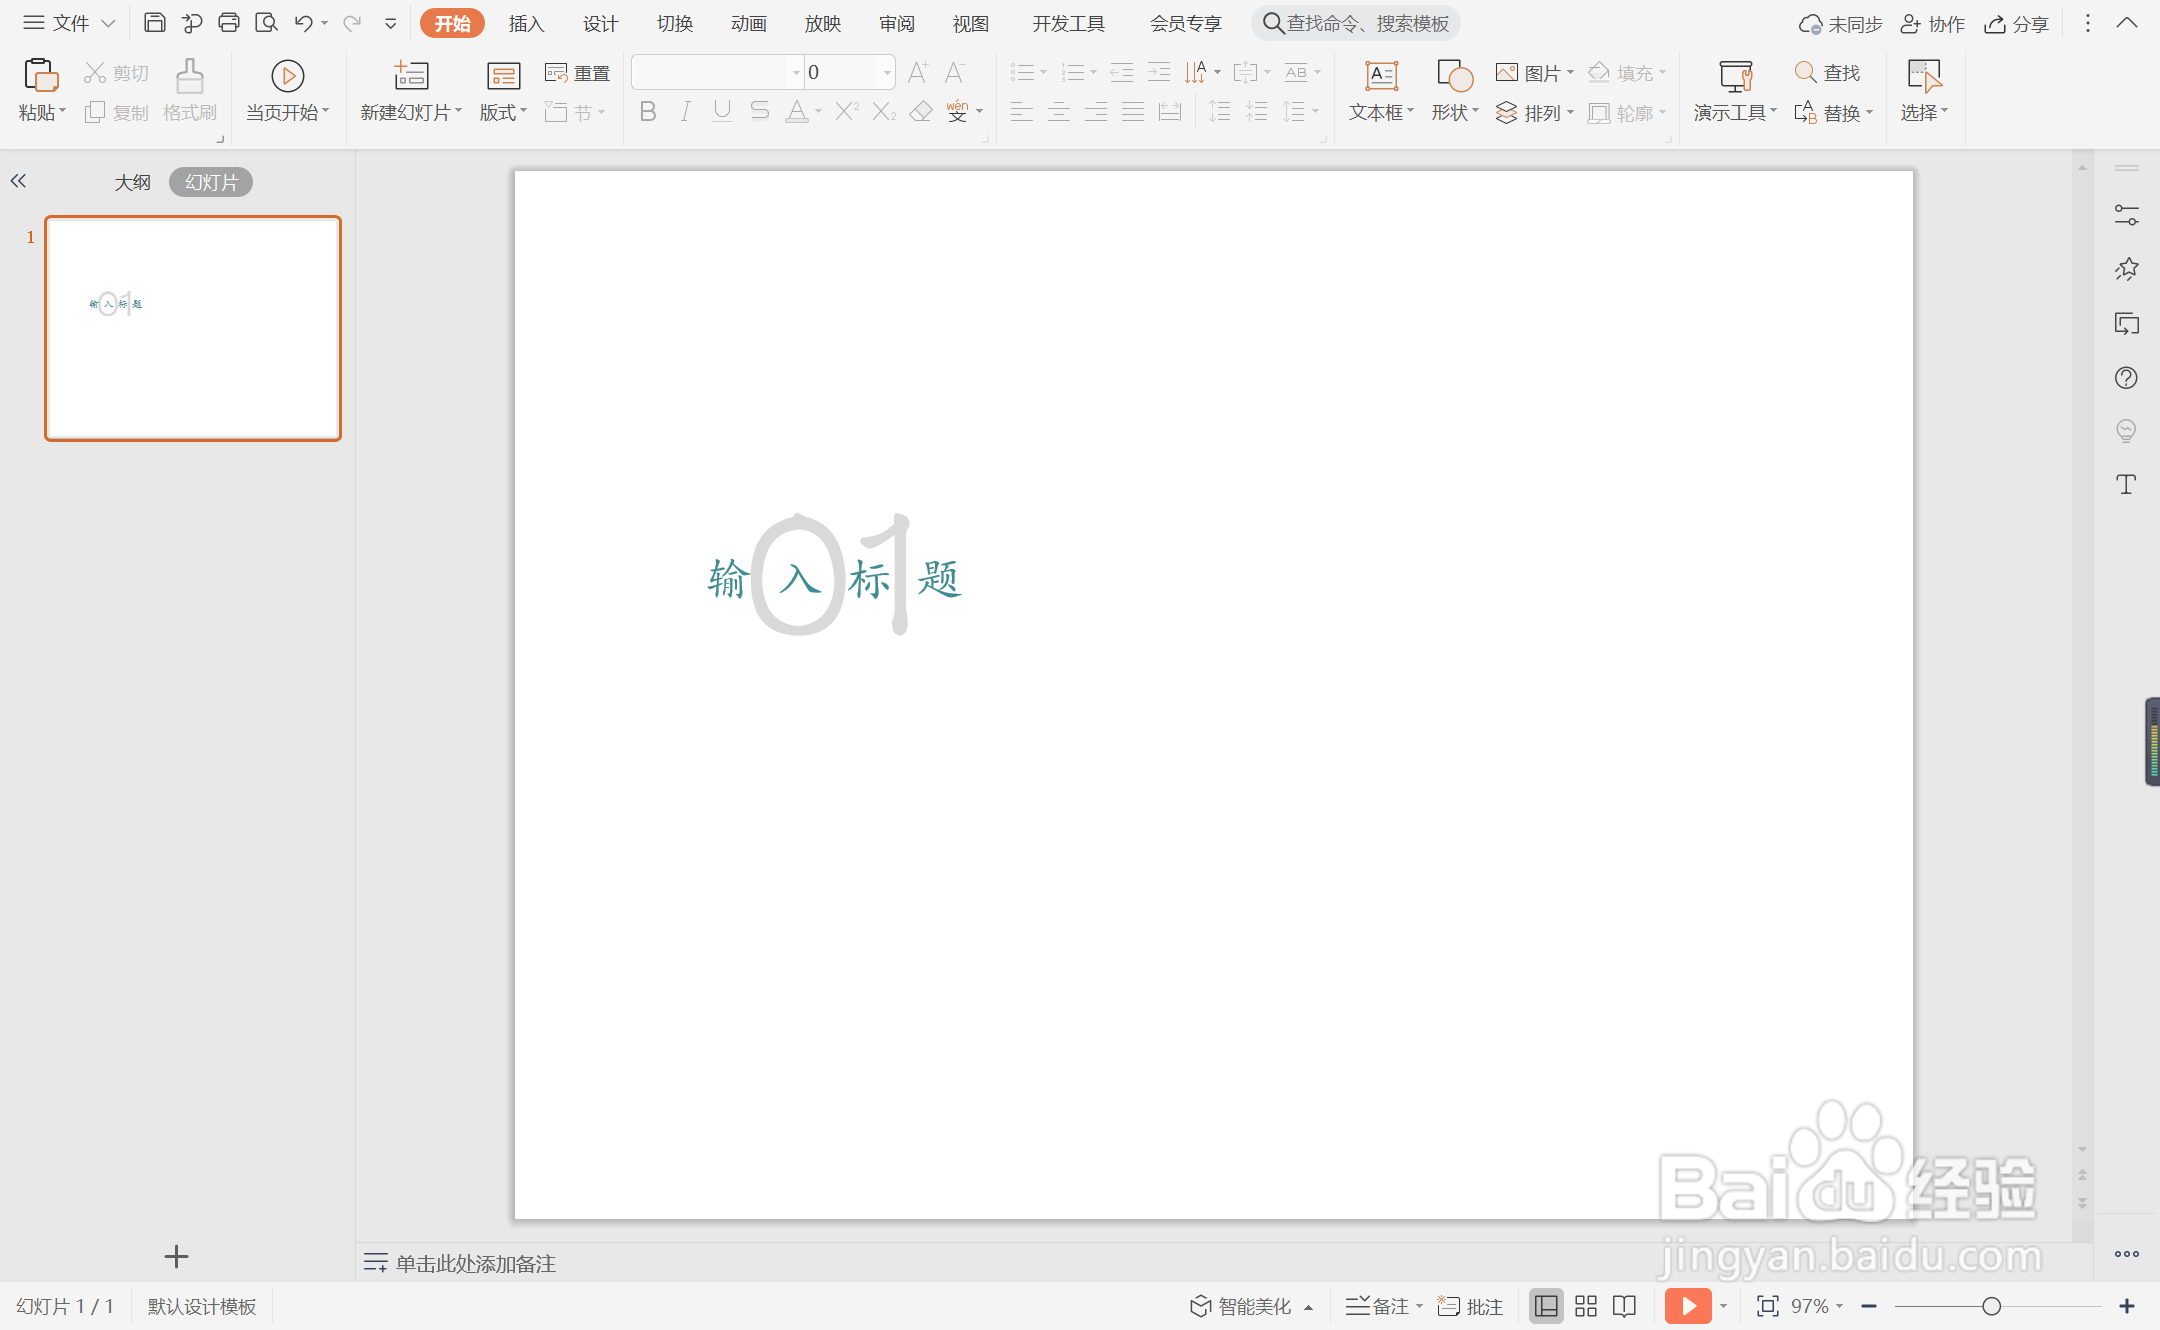Screen dimensions: 2160x1330
Task: Click the Share button
Action: (2017, 23)
